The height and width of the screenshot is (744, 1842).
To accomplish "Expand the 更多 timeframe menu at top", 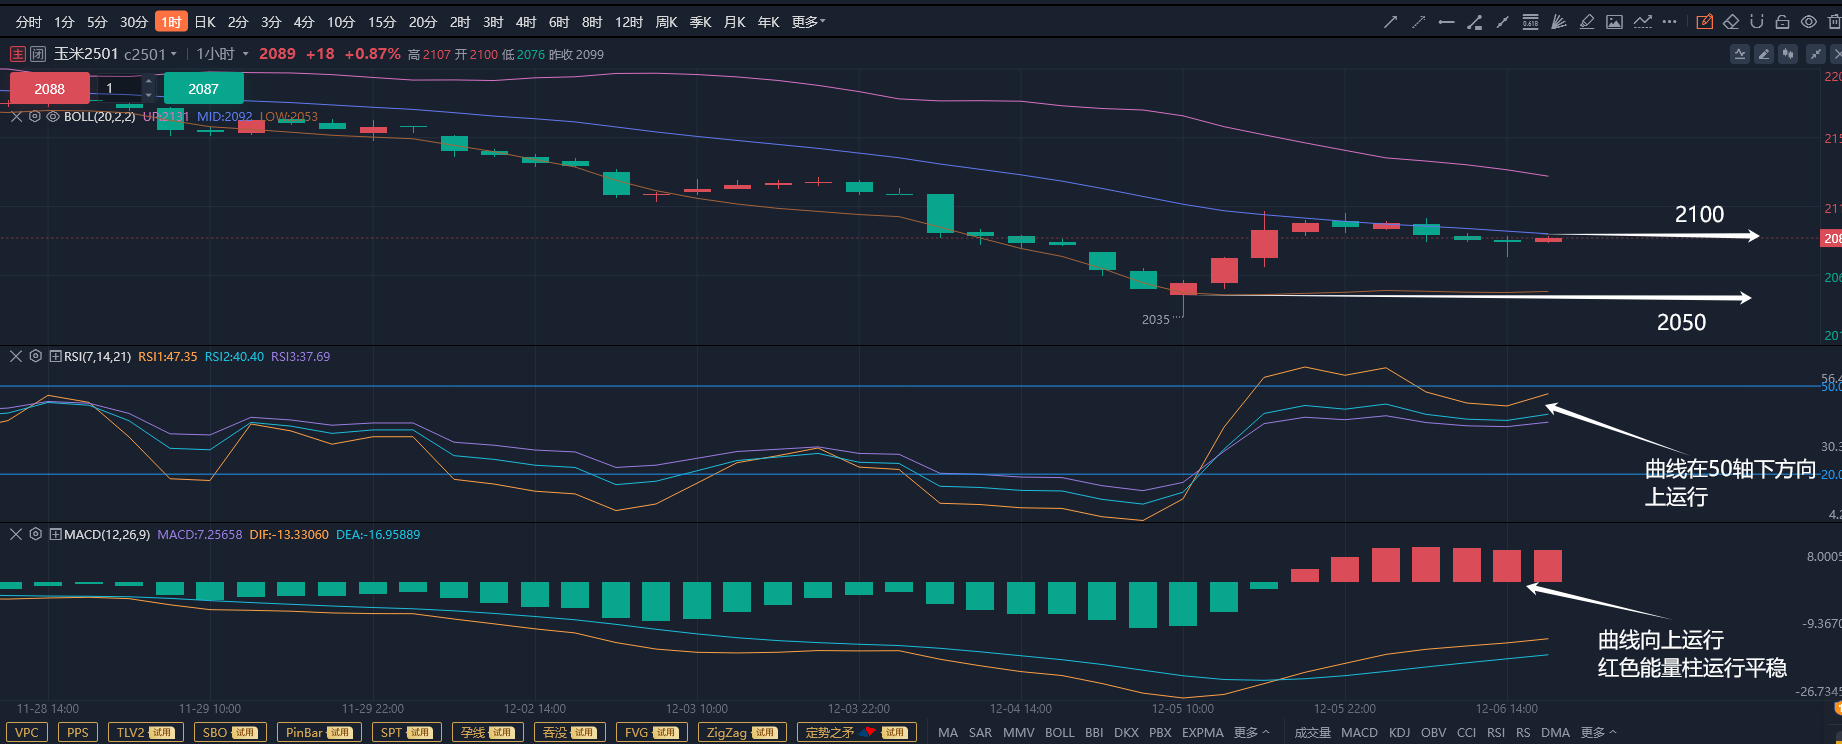I will click(808, 22).
